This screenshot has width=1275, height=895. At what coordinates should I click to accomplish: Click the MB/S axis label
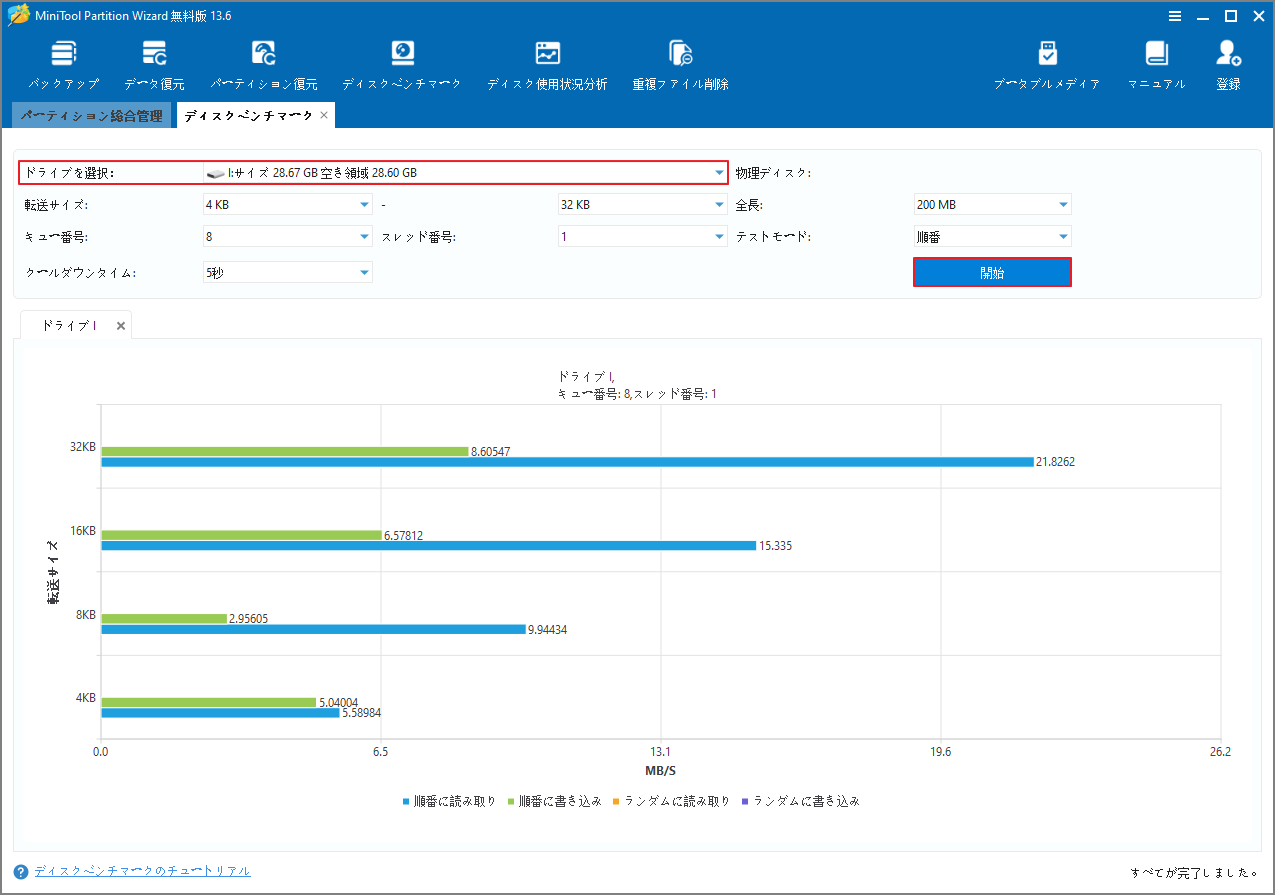coord(660,771)
